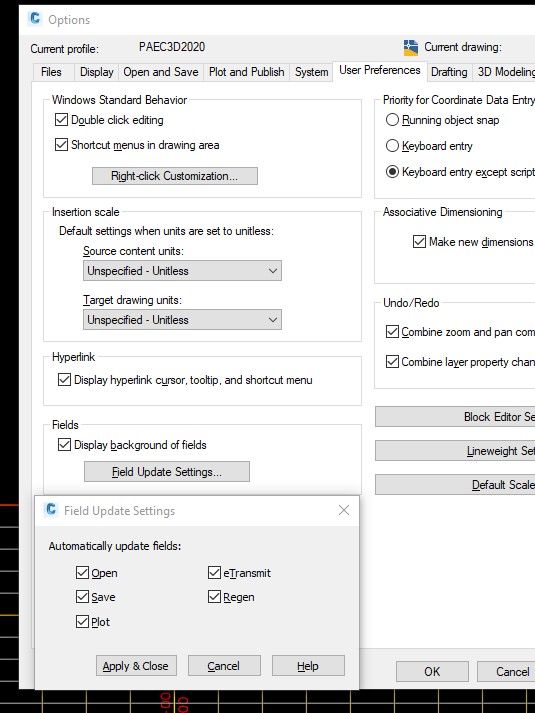Viewport: 535px width, 713px height.
Task: Open the Plot and Publish tab
Action: coord(246,72)
